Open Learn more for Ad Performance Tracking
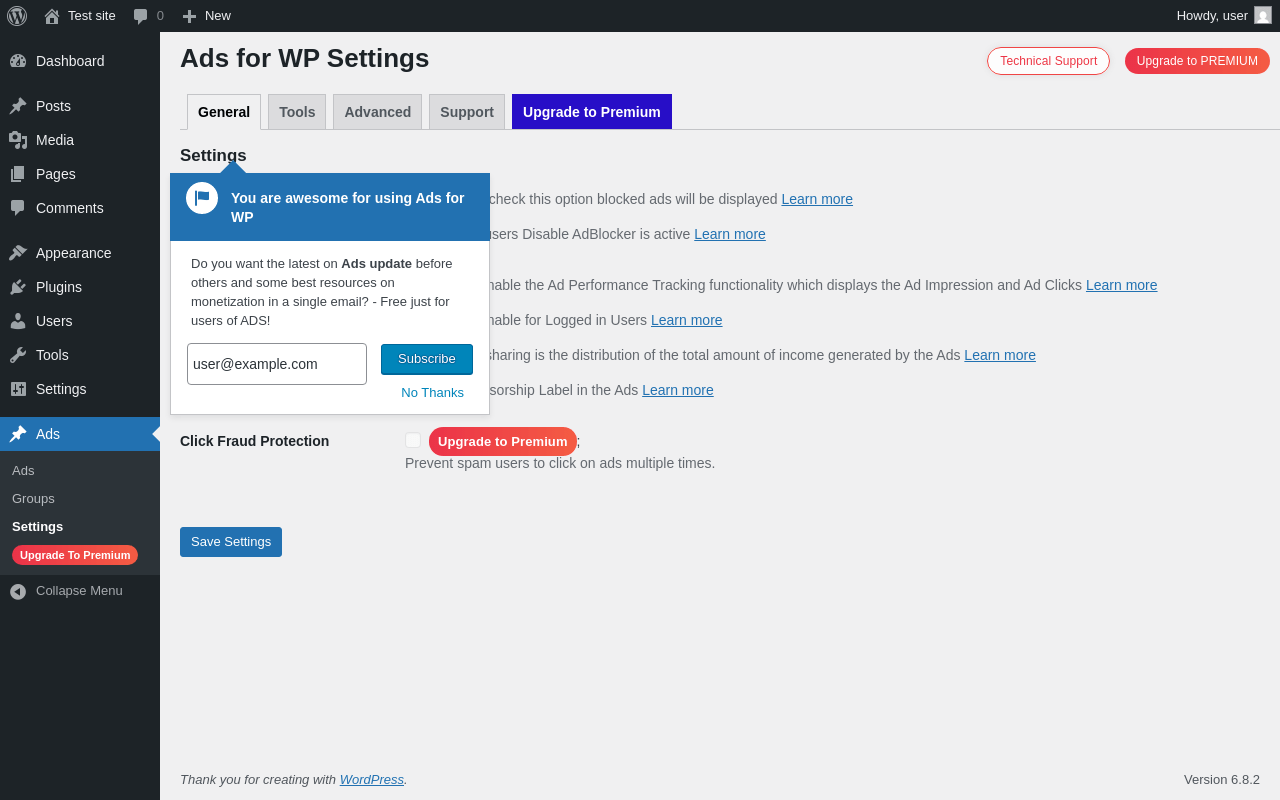 (1122, 285)
